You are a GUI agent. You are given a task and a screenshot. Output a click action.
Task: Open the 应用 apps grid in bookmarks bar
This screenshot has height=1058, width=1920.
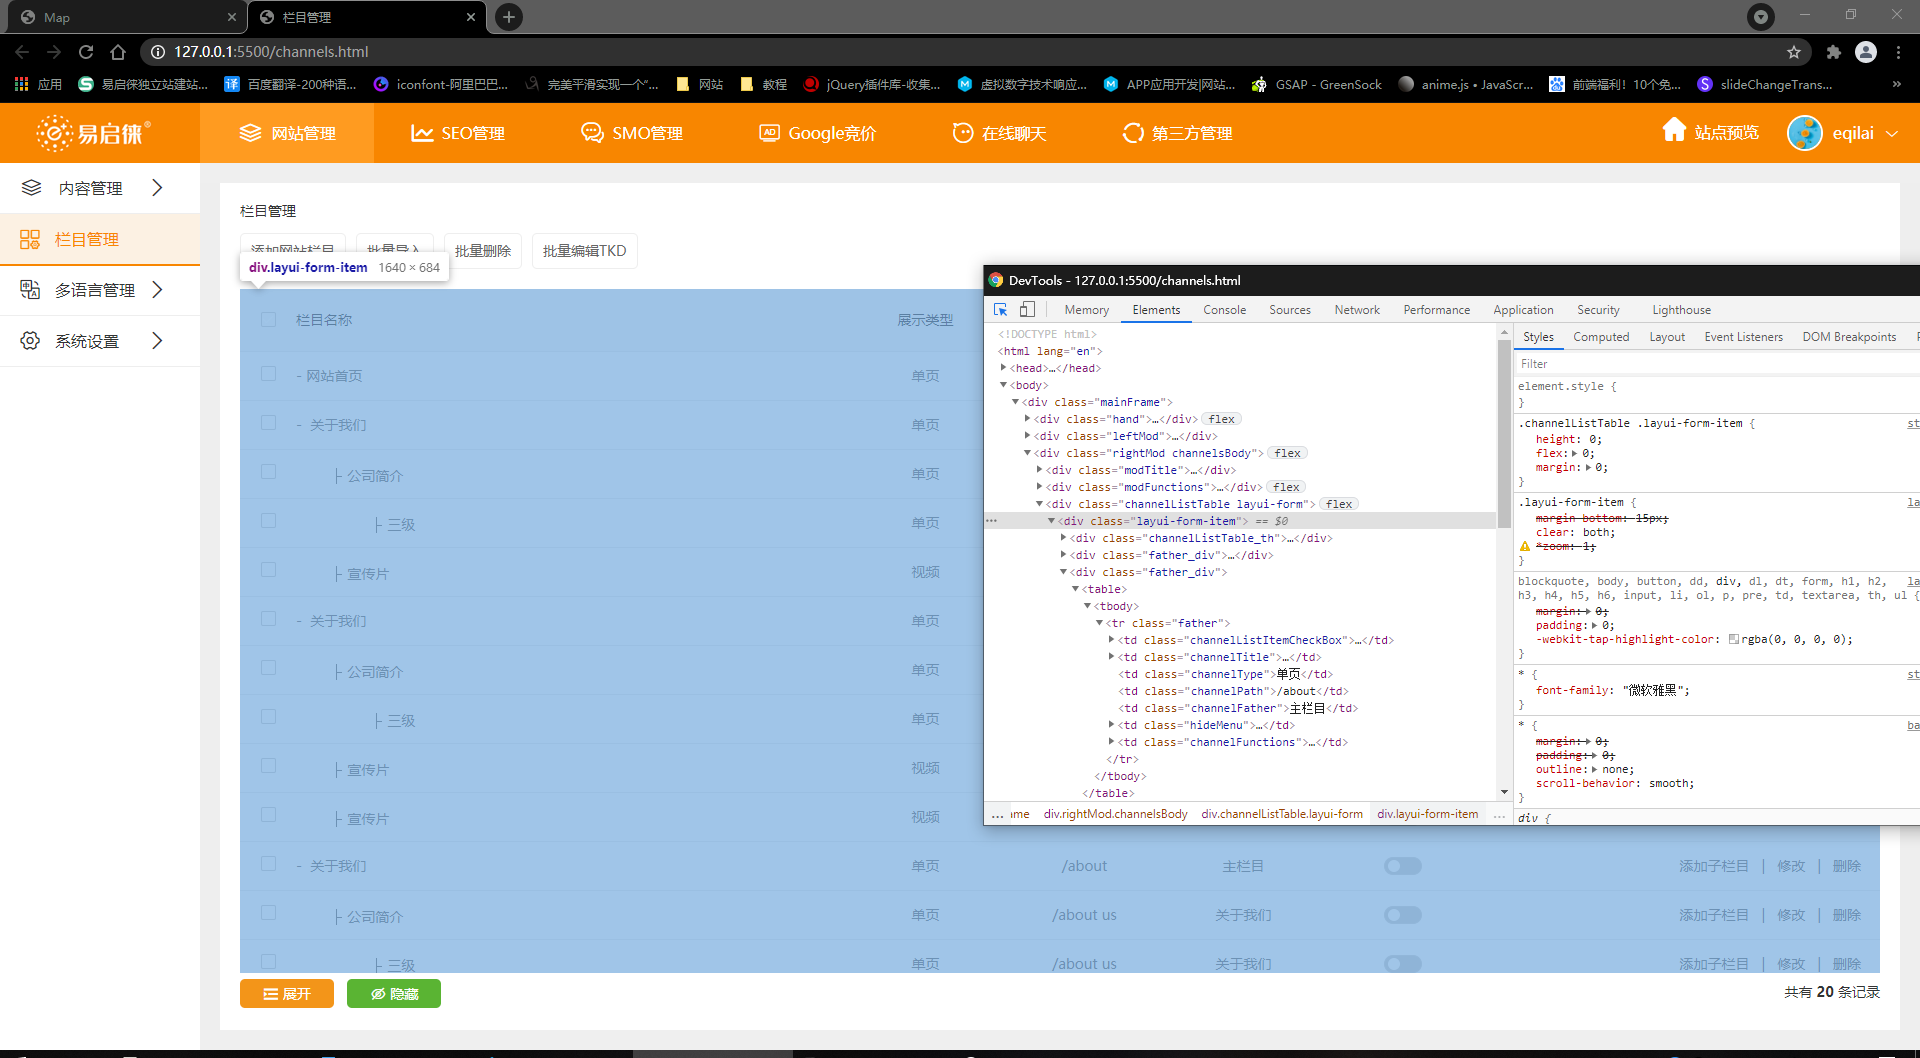[x=22, y=84]
